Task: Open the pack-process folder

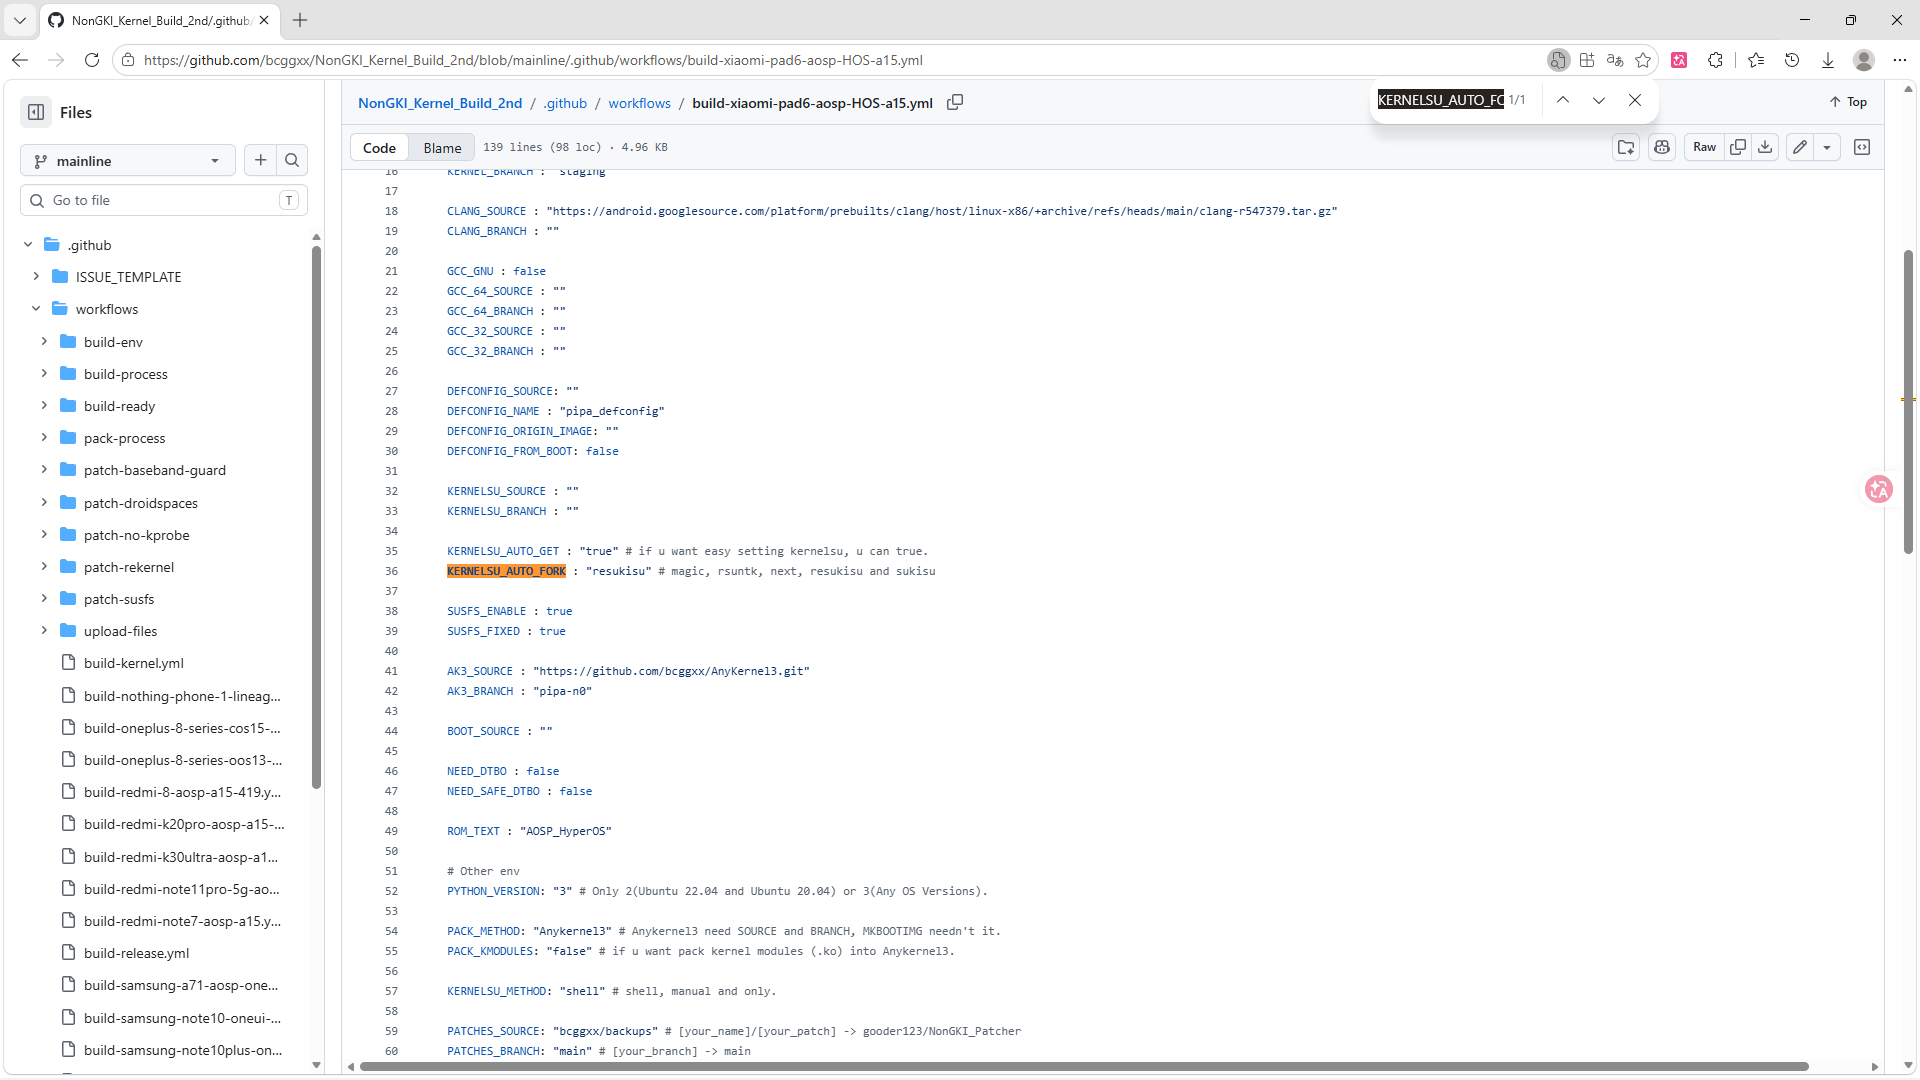Action: [125, 438]
